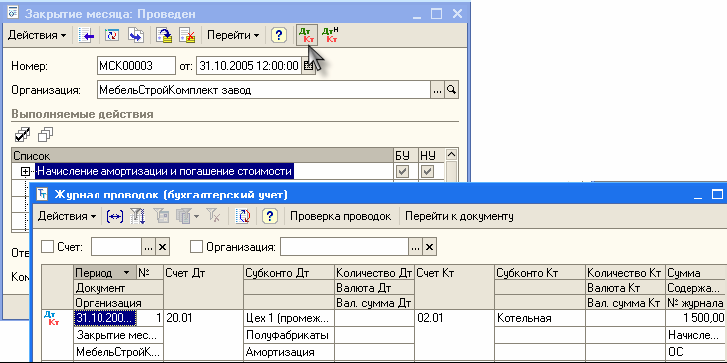Viewport: 727px width, 363px height.
Task: Click the Счет Кт column header
Action: (x=455, y=288)
